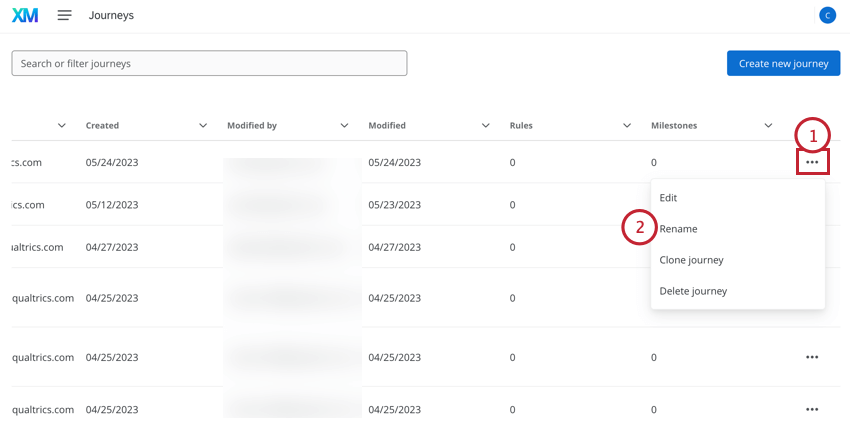This screenshot has width=850, height=425.
Task: Expand the Milestones column chevron
Action: pos(768,125)
